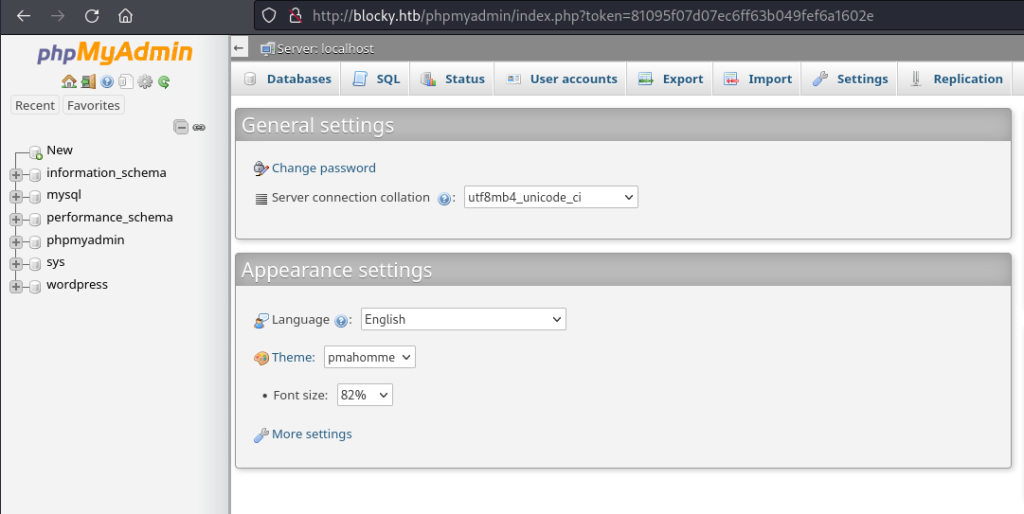Open navigation panel settings gear icon
The image size is (1024, 514).
pyautogui.click(x=145, y=82)
